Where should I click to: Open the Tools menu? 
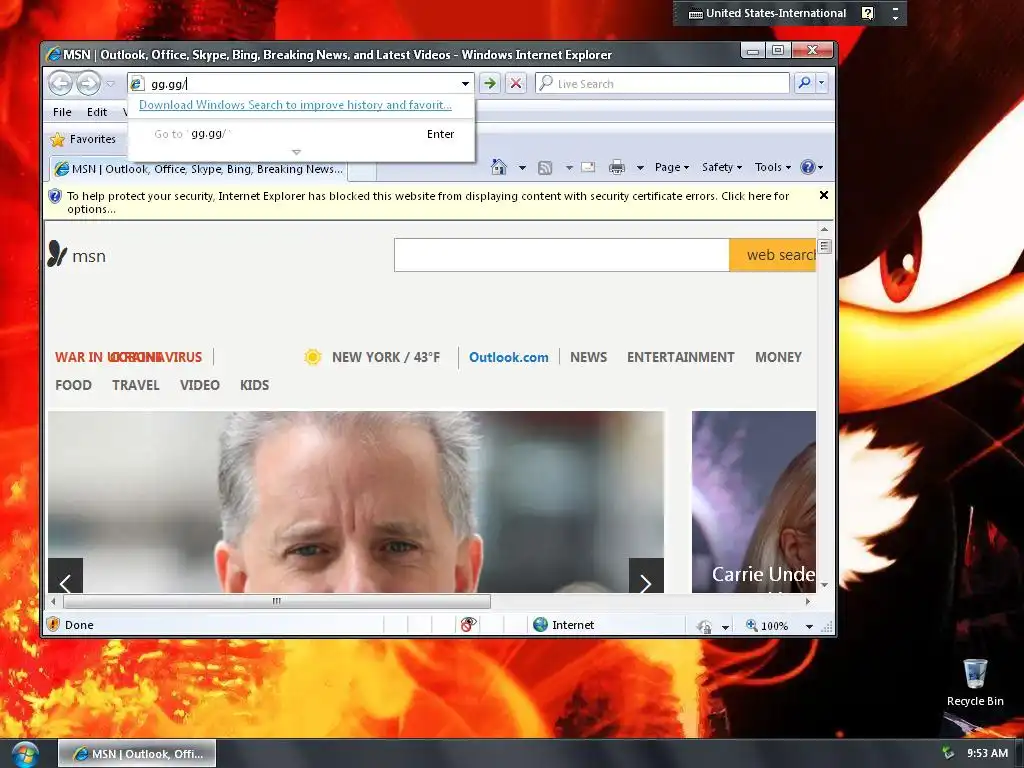(x=773, y=167)
